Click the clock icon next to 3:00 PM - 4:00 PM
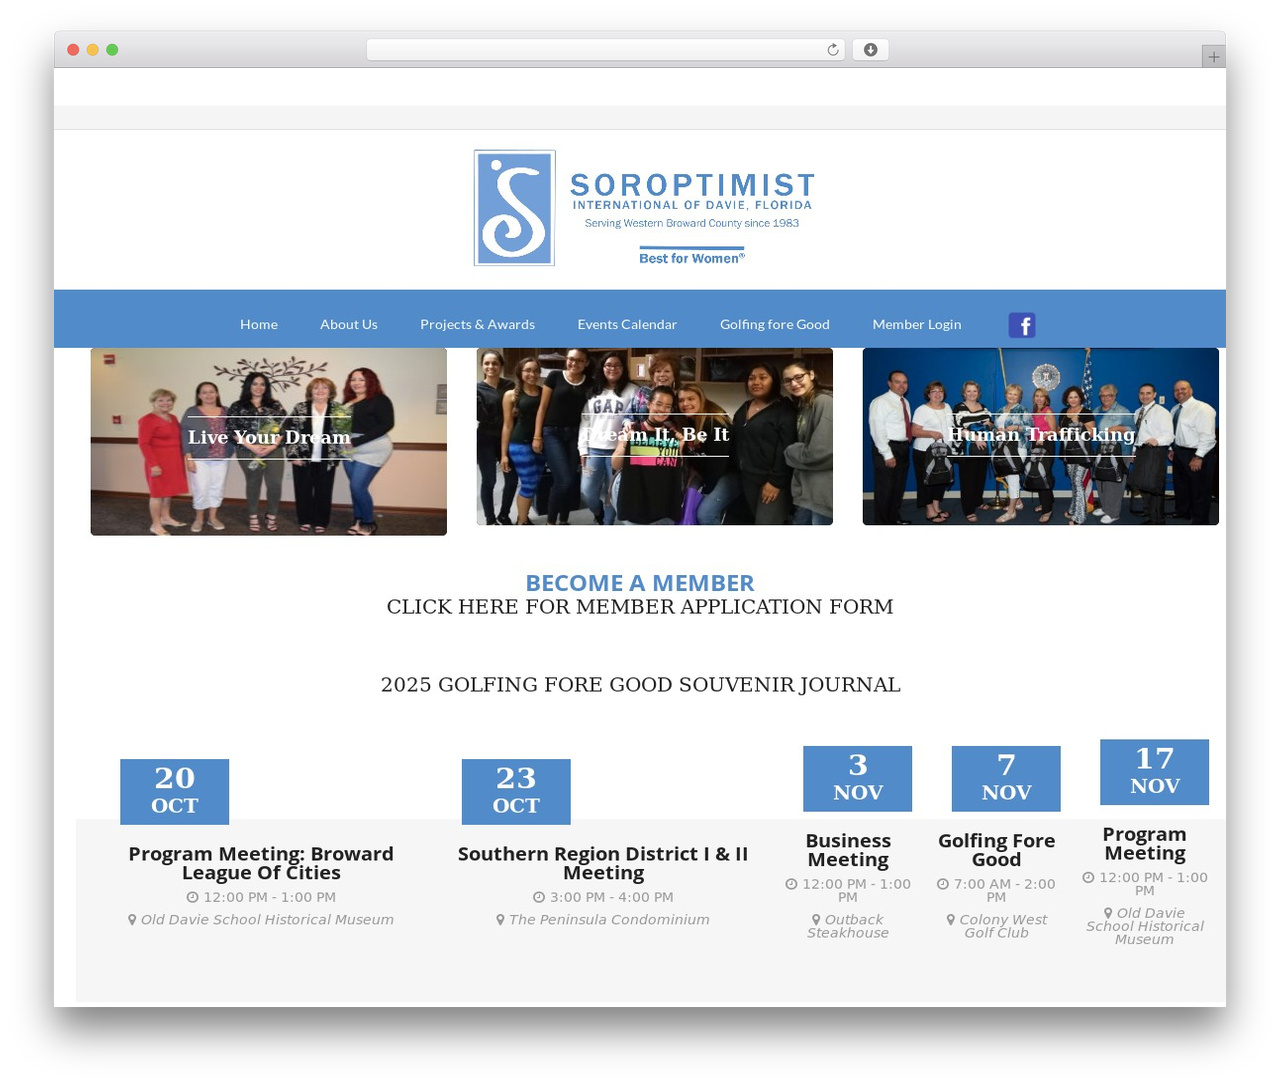Viewport: 1280px width, 1084px height. (x=539, y=898)
